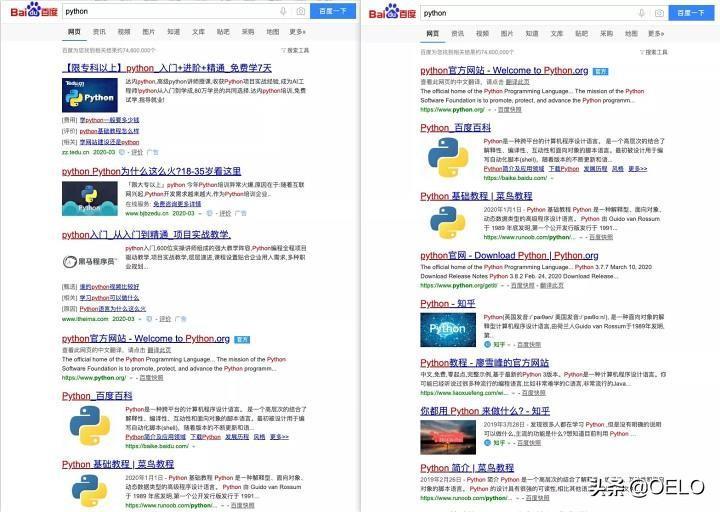This screenshot has height=512, width=720.
Task: Click the dark Python wave thumbnail in second ad
Action: [90, 198]
